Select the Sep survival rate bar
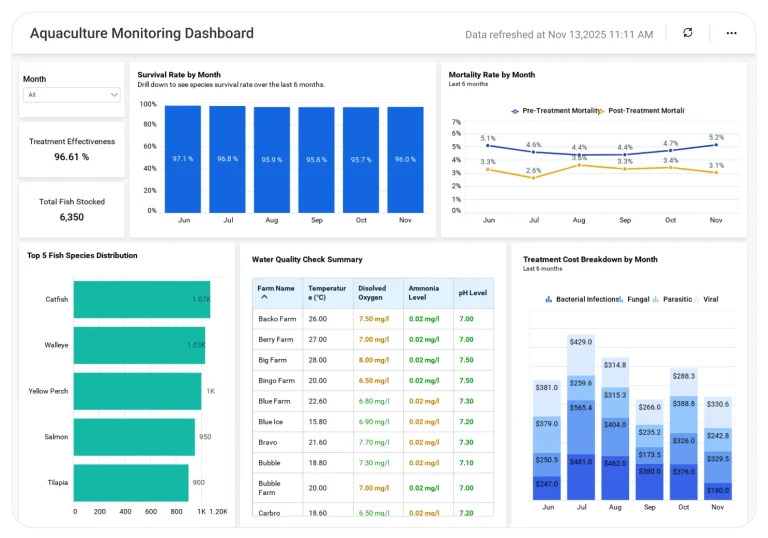The height and width of the screenshot is (538, 768). (316, 160)
